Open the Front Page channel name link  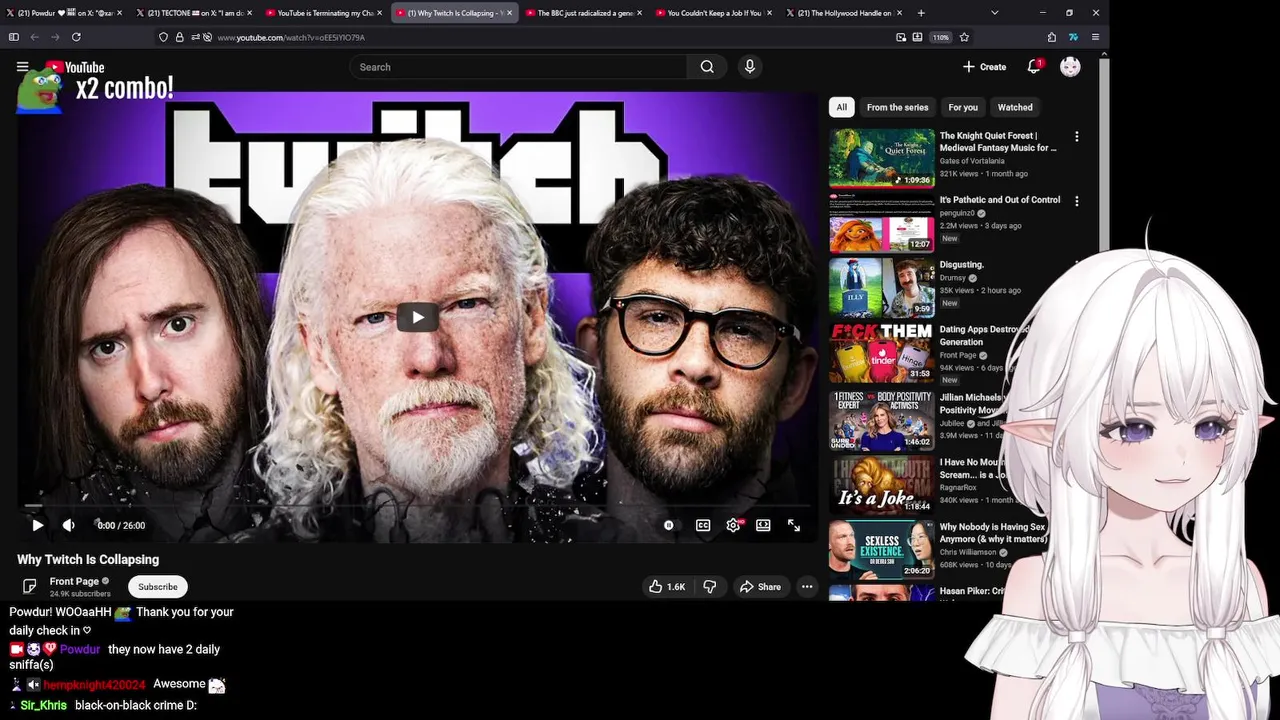pyautogui.click(x=74, y=581)
